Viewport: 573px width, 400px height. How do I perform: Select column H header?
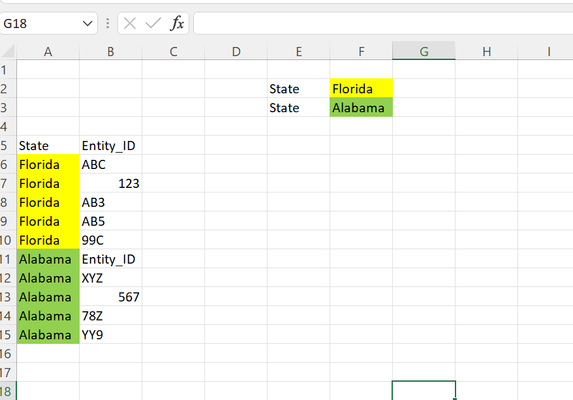pos(486,51)
